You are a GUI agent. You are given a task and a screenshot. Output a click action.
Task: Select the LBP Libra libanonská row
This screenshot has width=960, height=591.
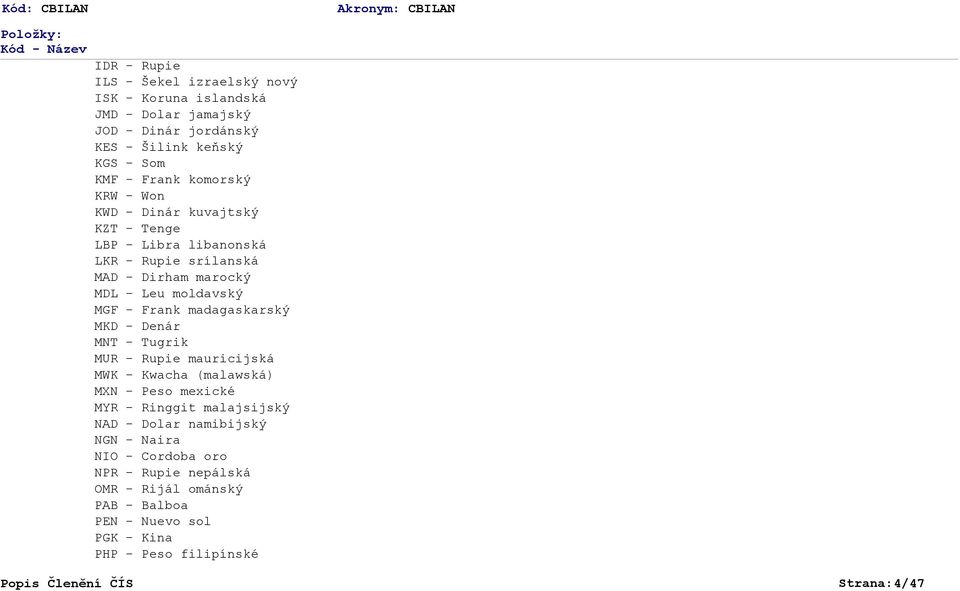[x=180, y=245]
